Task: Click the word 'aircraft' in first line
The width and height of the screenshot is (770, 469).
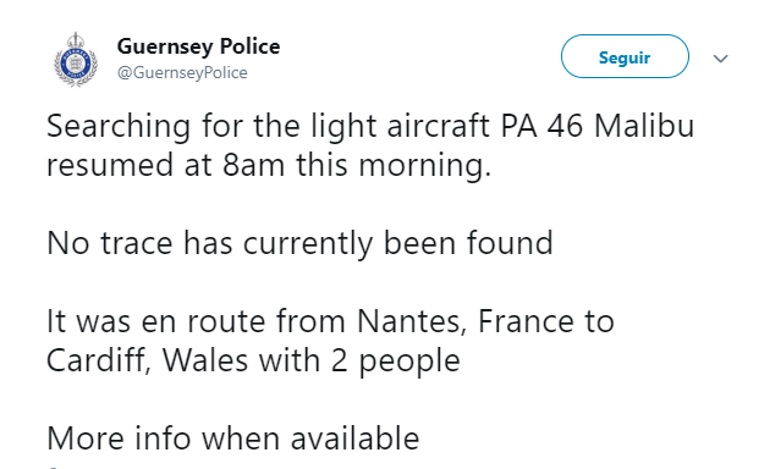Action: pos(438,126)
